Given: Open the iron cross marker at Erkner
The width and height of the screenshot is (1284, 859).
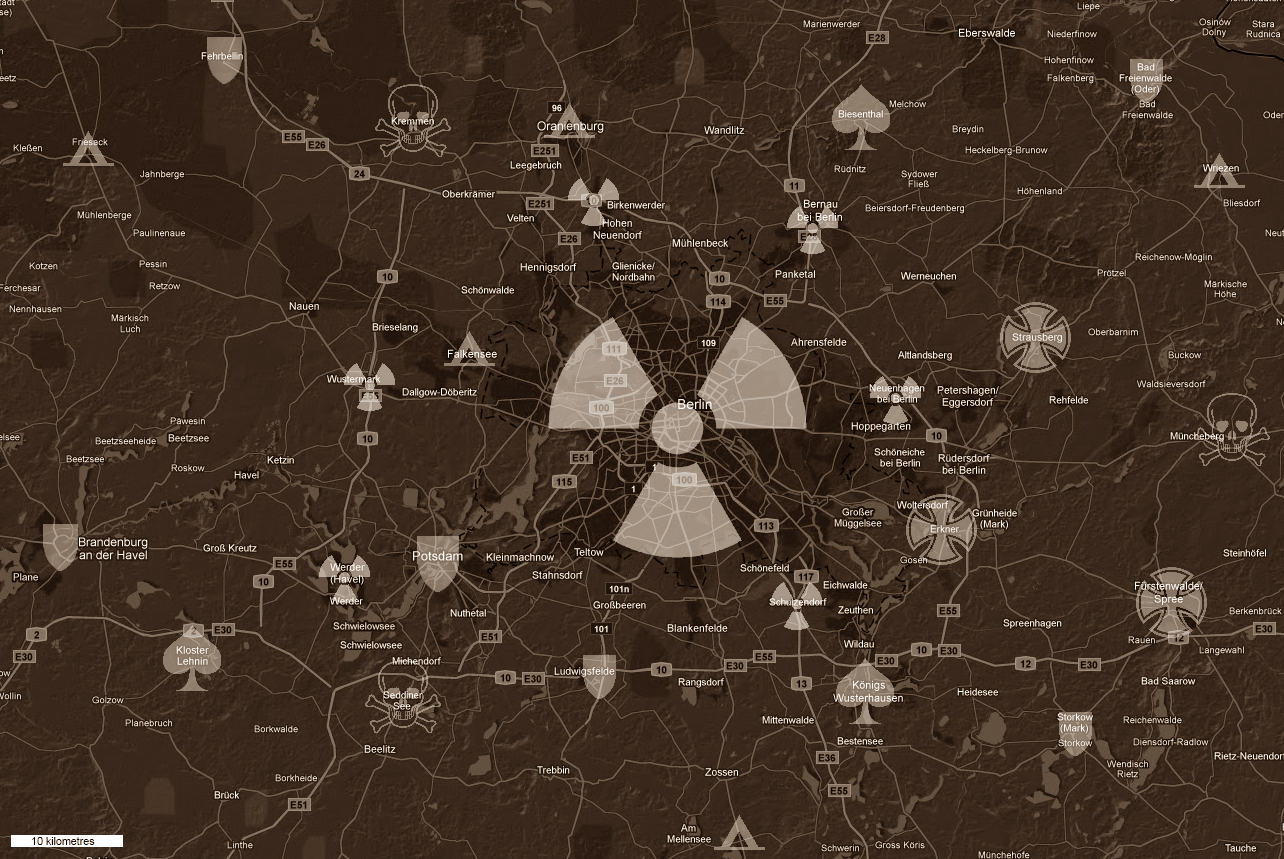Looking at the screenshot, I should click(x=941, y=529).
